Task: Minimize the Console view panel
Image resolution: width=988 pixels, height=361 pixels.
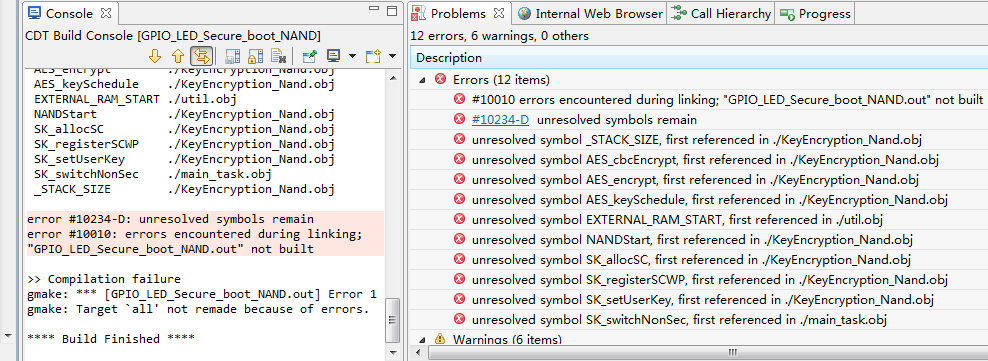Action: [372, 10]
